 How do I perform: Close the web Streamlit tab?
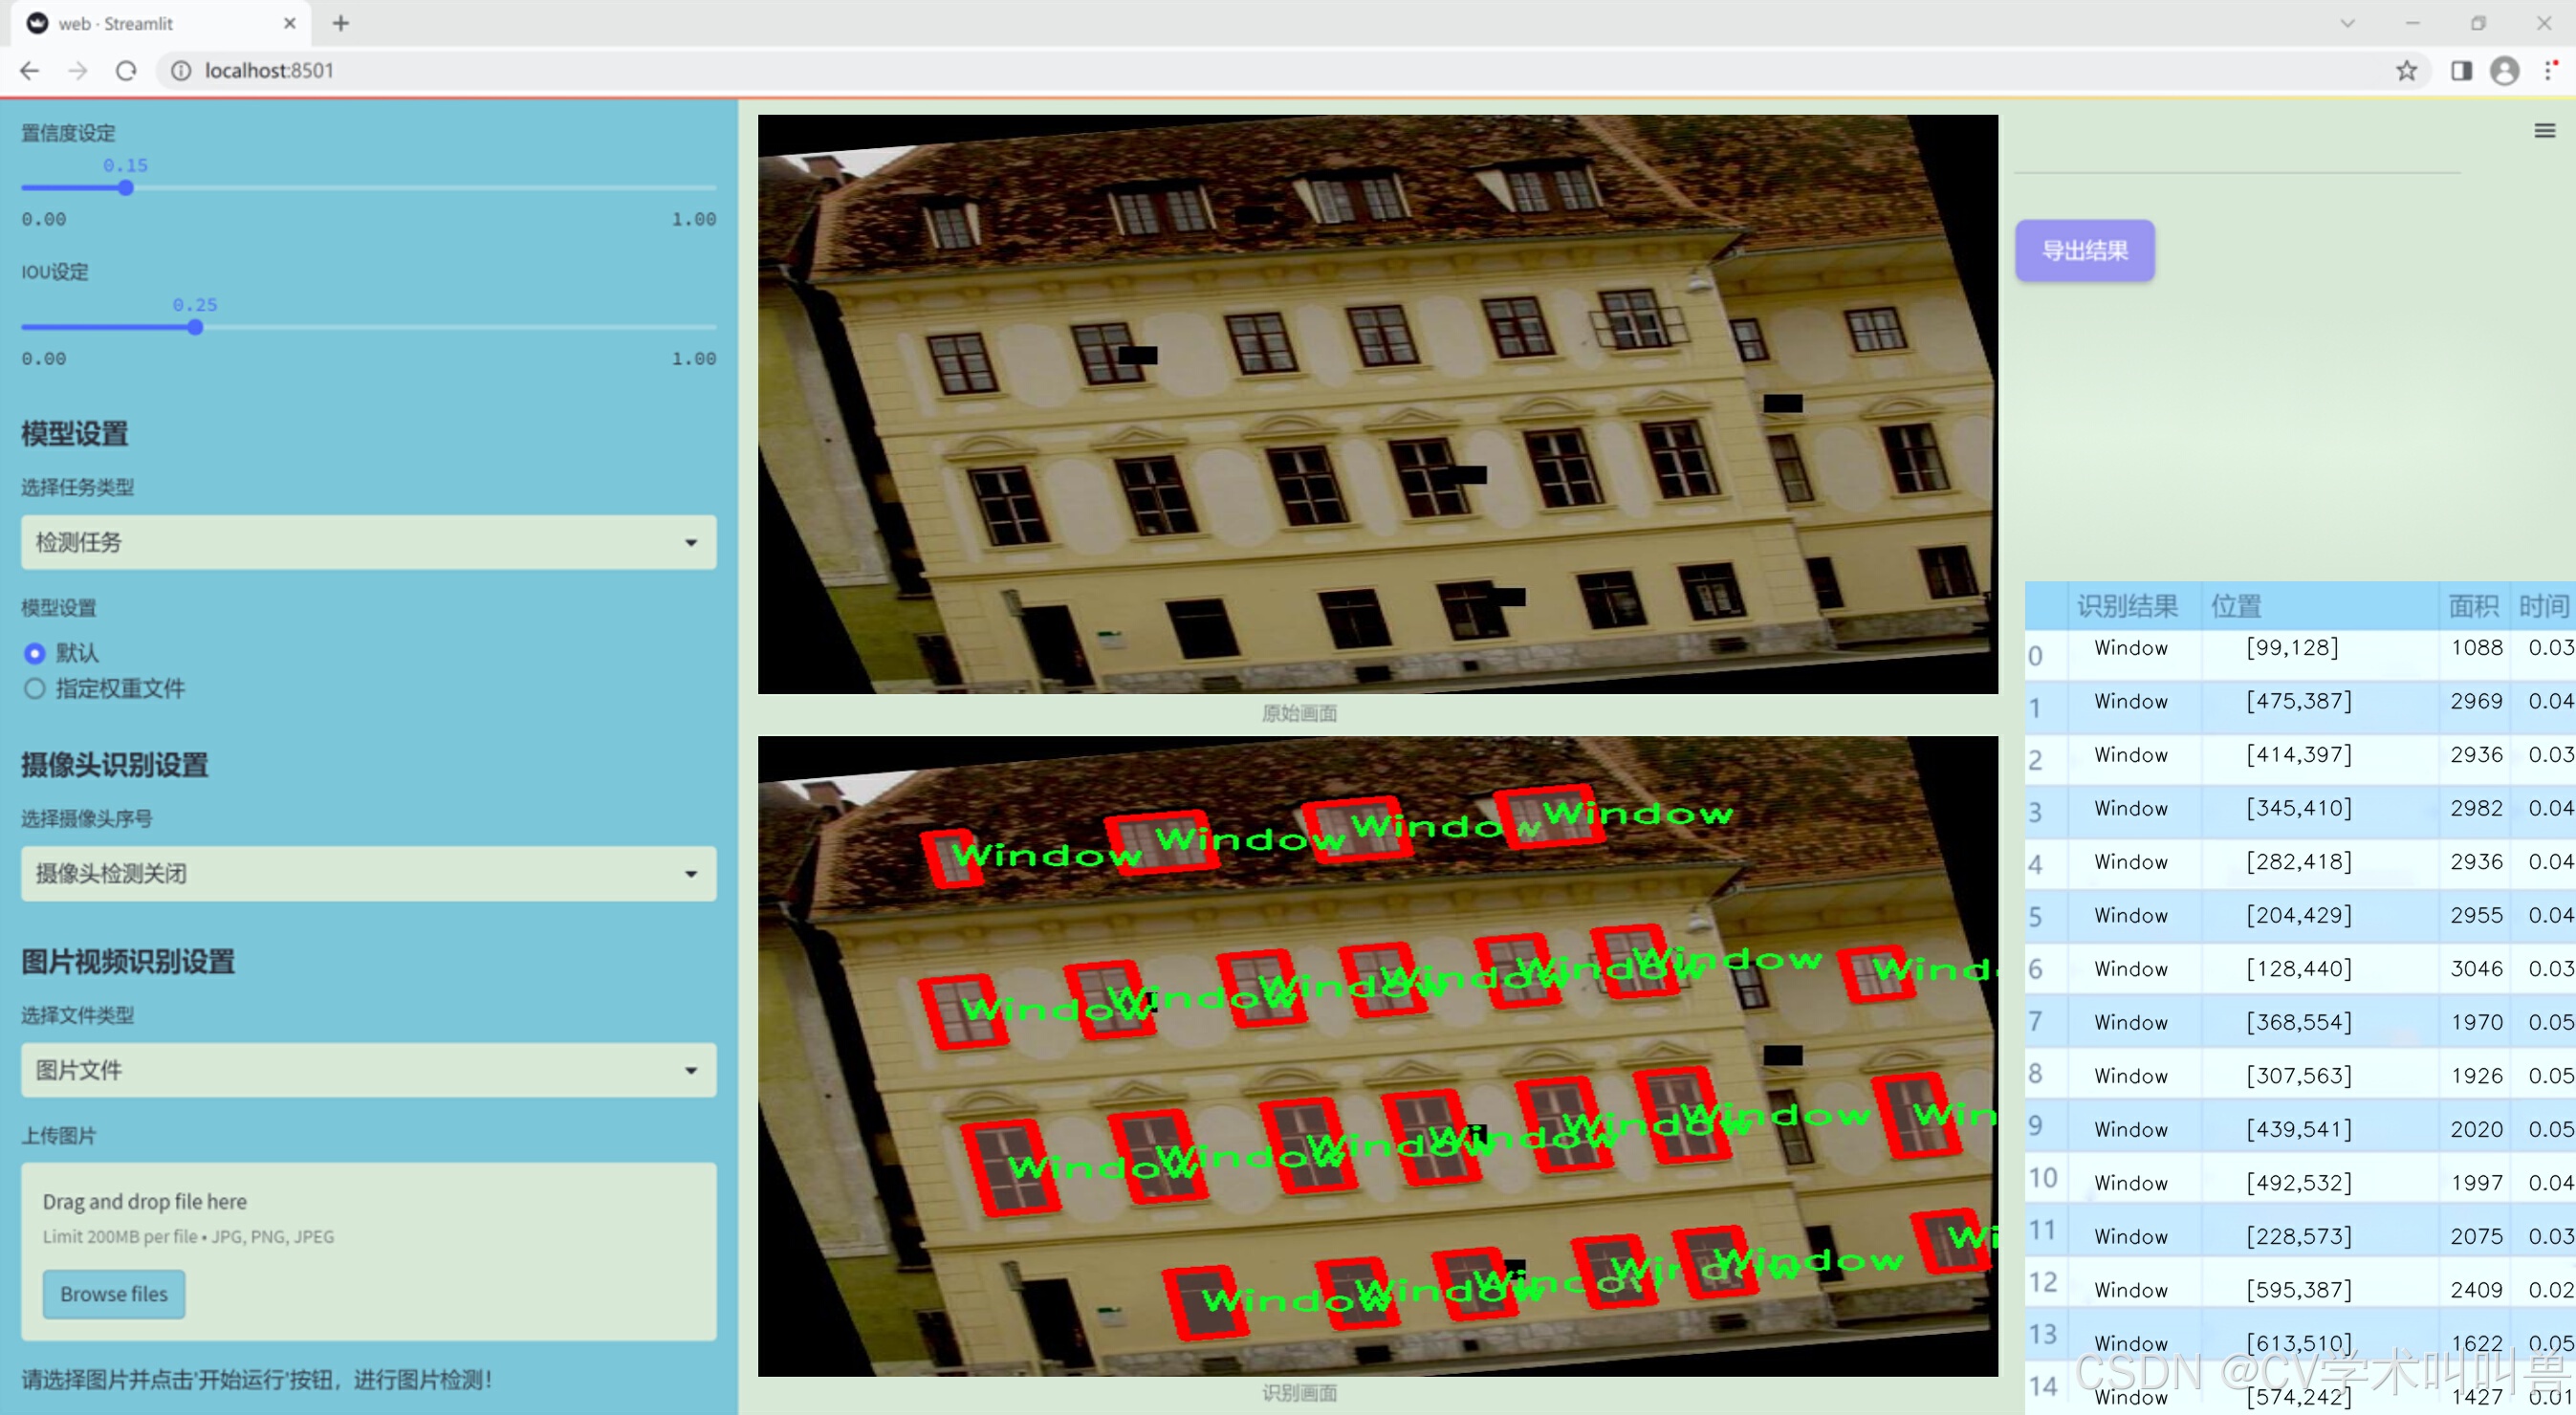(290, 23)
